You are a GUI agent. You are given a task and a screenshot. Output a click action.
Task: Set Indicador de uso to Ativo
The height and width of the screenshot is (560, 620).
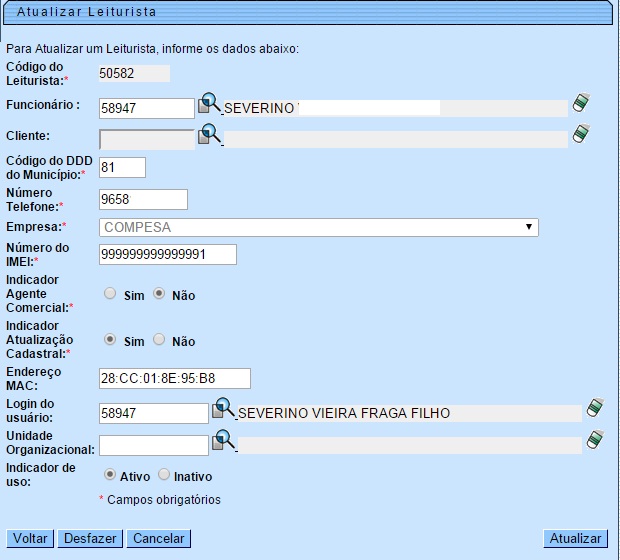tap(110, 474)
